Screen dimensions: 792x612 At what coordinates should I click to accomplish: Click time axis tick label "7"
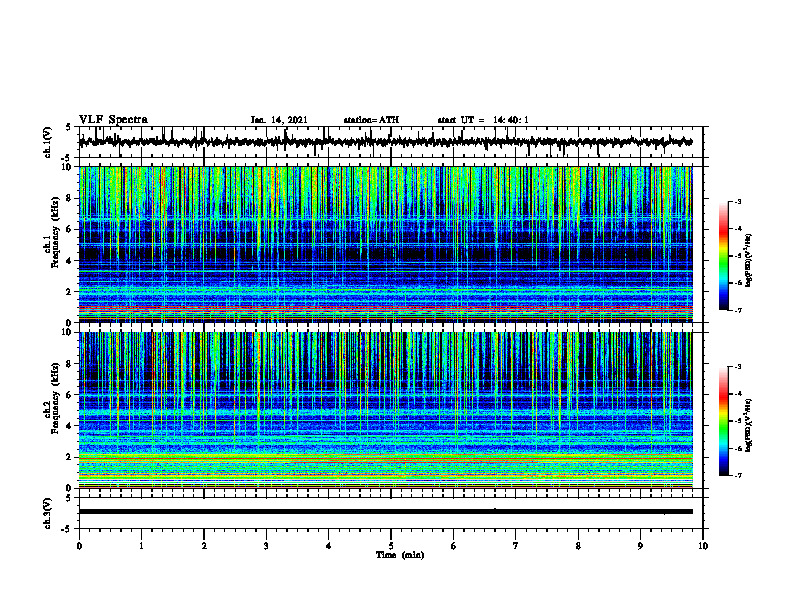(x=516, y=546)
